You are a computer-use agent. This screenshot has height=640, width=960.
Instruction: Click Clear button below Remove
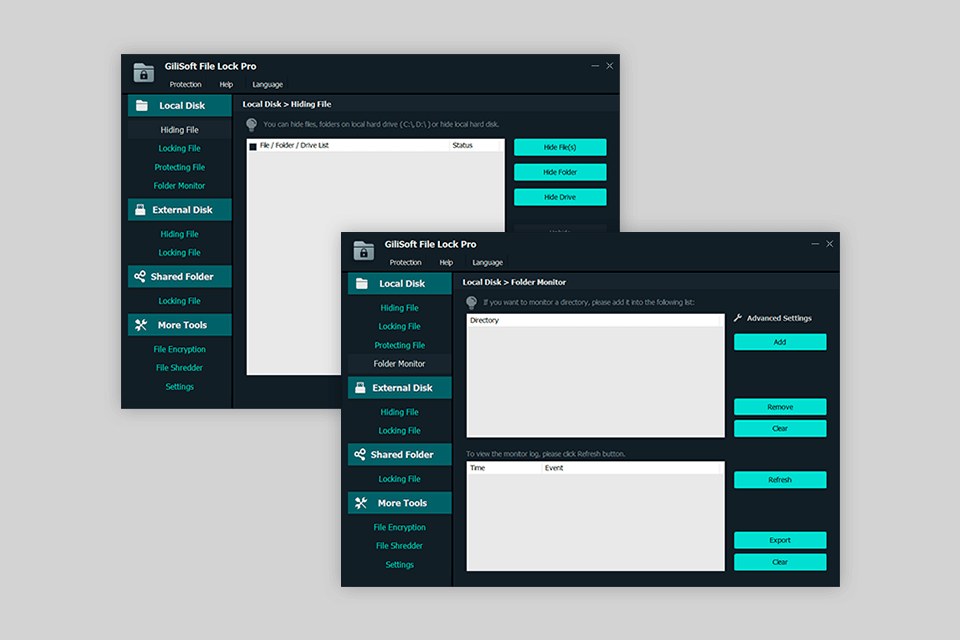pyautogui.click(x=780, y=428)
